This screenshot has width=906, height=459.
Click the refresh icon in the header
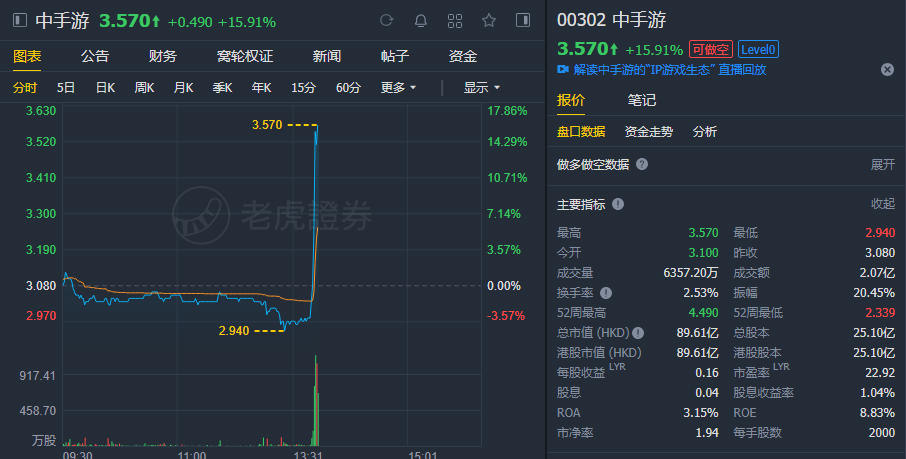click(x=388, y=21)
